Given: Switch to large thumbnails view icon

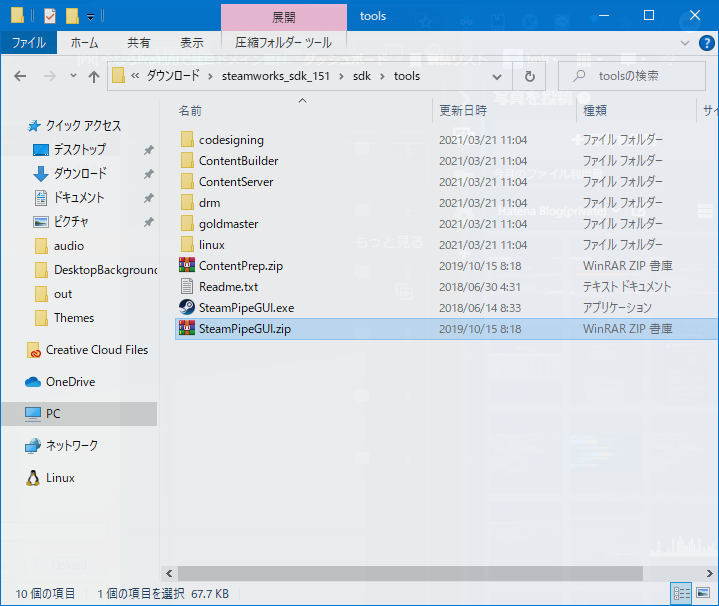Looking at the screenshot, I should coord(702,593).
